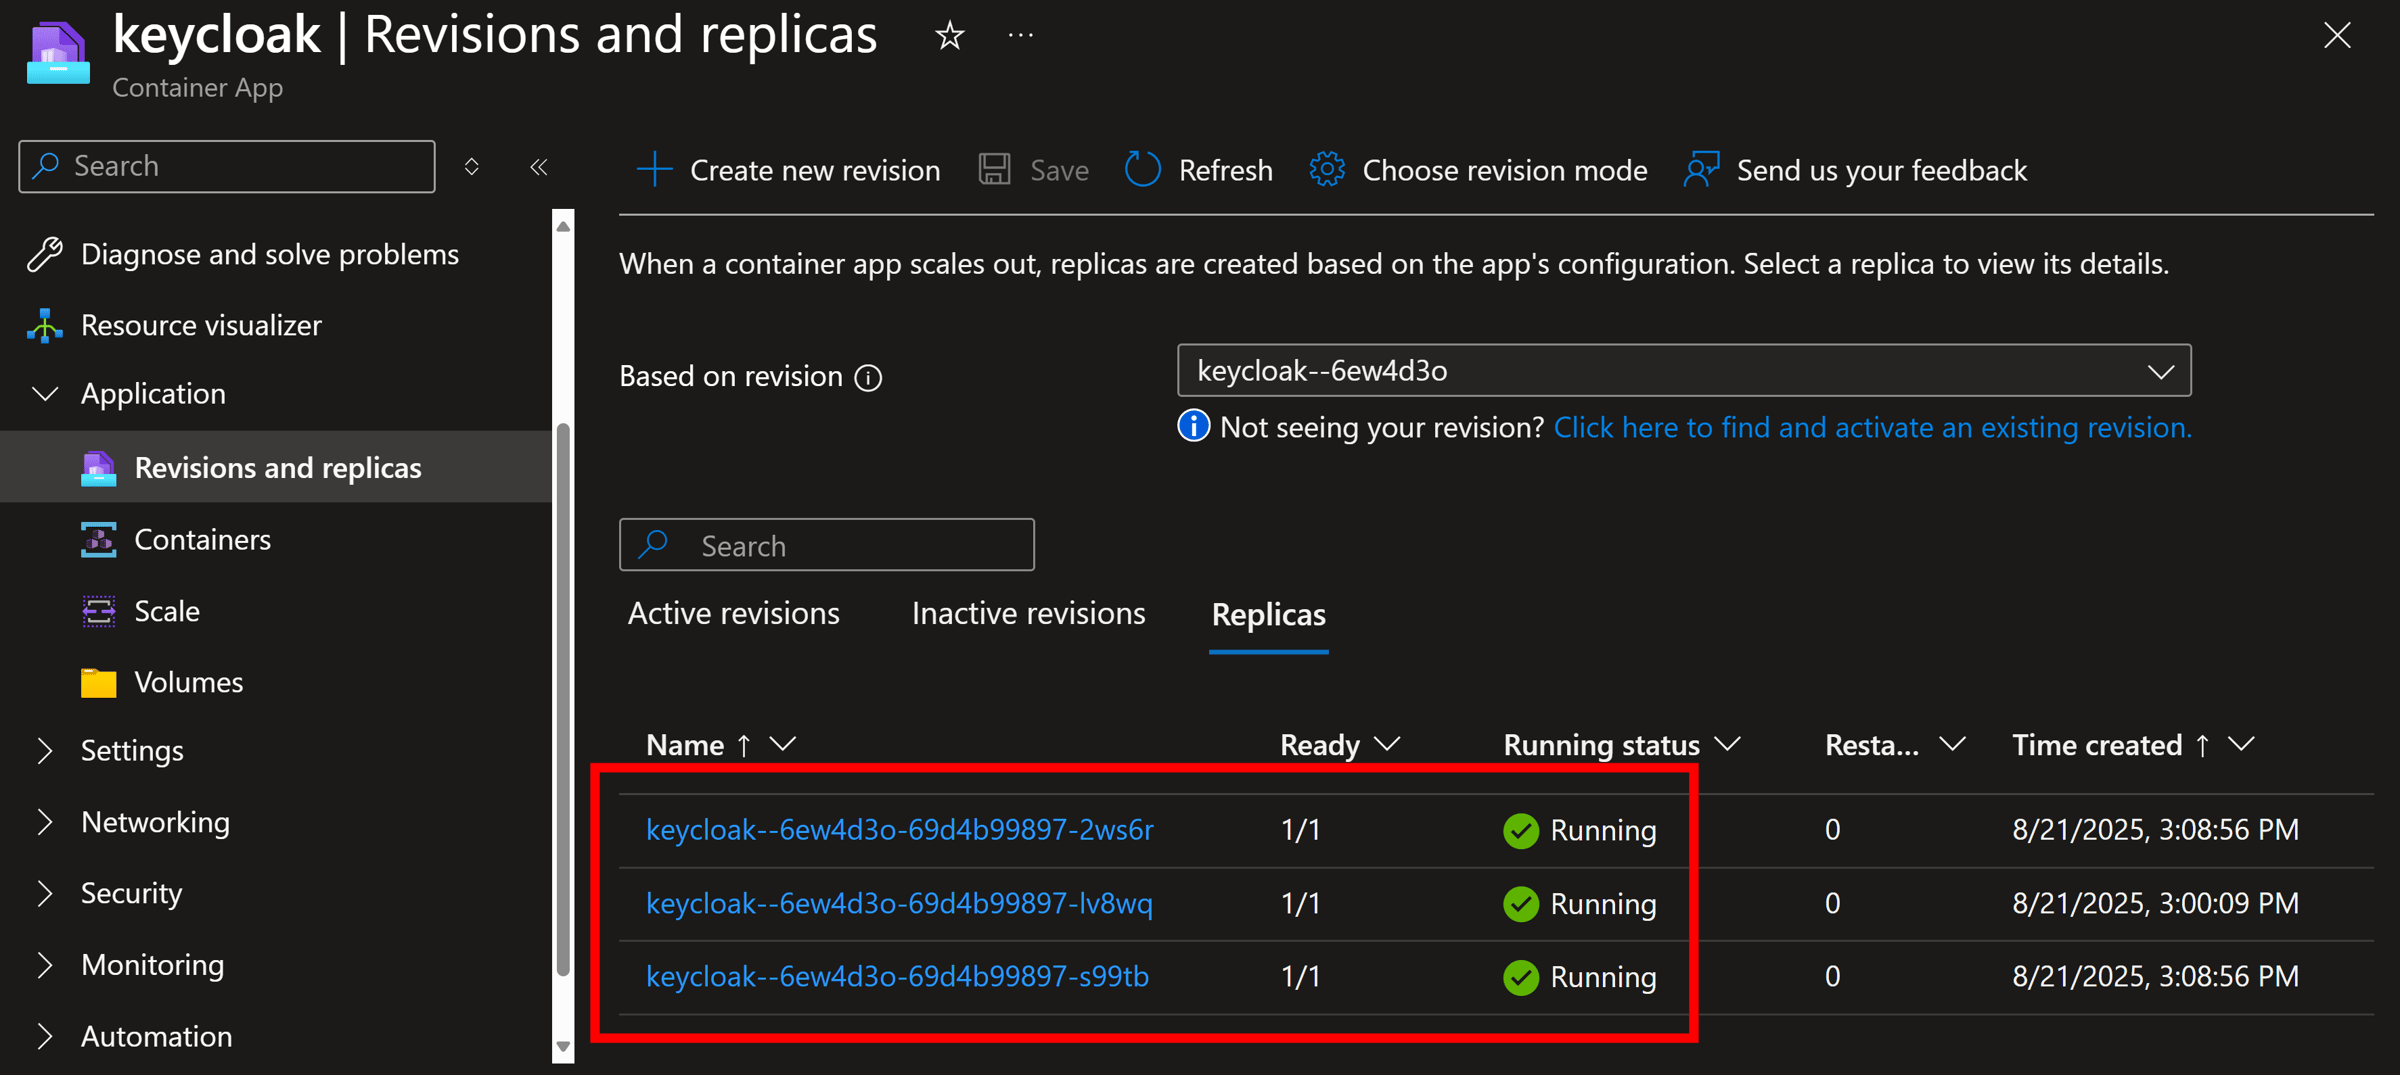
Task: Open the Ready column dropdown
Action: 1387,745
